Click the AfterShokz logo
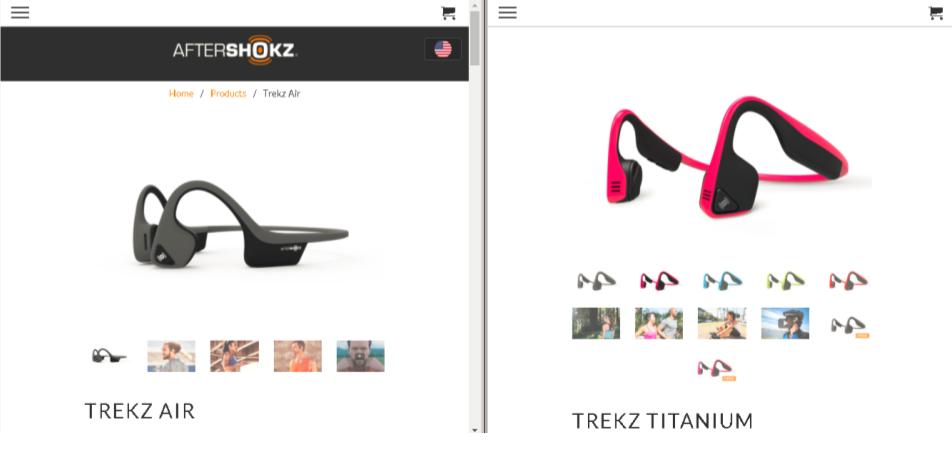The height and width of the screenshot is (457, 952). click(235, 50)
